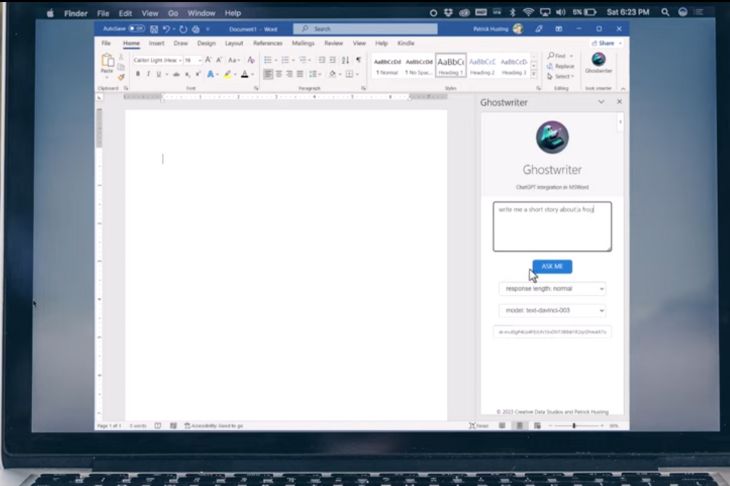Apply bold formatting with the B icon

pos(137,74)
